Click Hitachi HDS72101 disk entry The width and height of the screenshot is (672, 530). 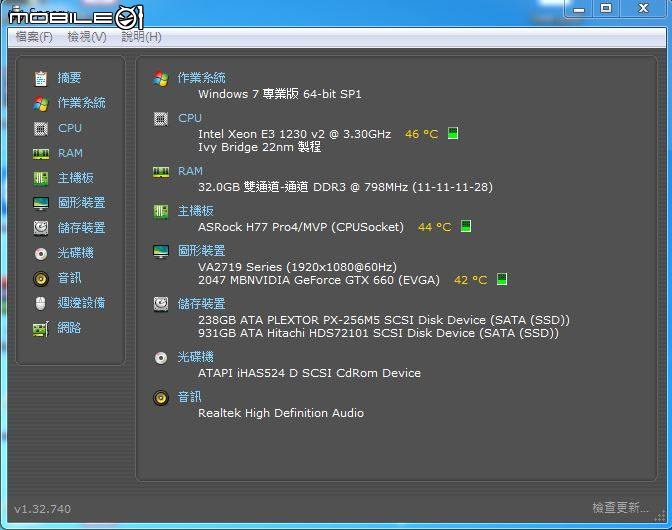[378, 333]
